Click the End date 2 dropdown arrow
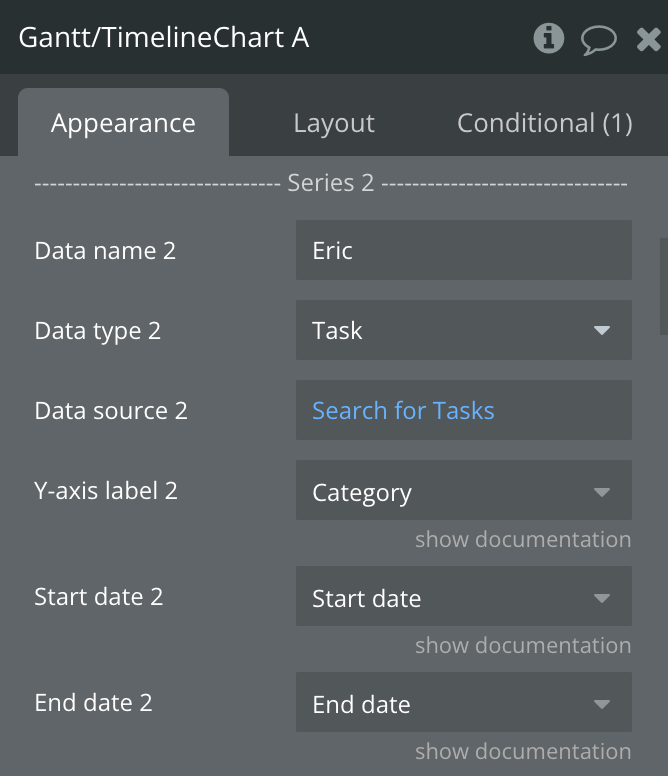The height and width of the screenshot is (776, 668). pos(602,704)
